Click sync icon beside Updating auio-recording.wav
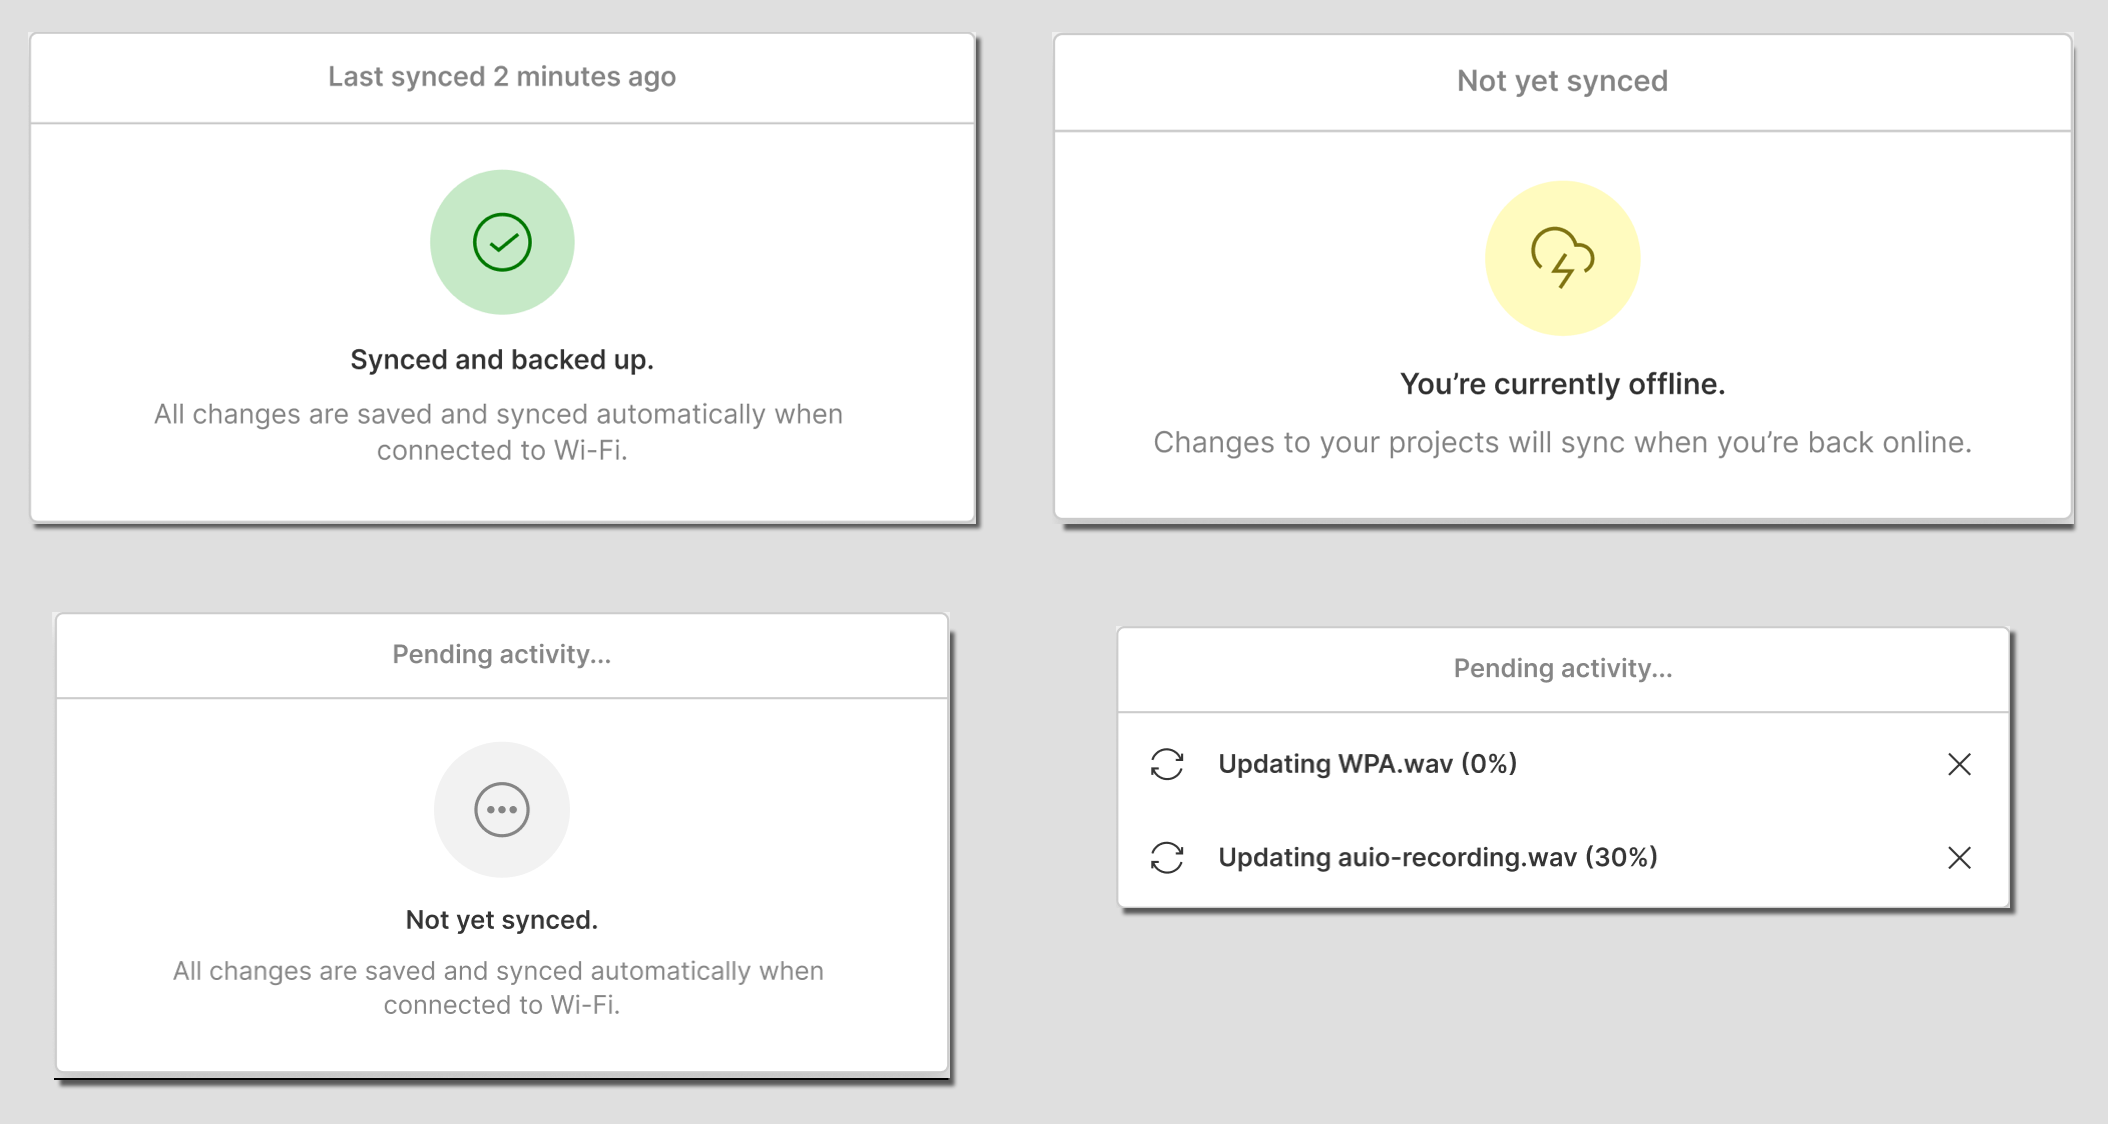This screenshot has width=2108, height=1124. point(1167,857)
